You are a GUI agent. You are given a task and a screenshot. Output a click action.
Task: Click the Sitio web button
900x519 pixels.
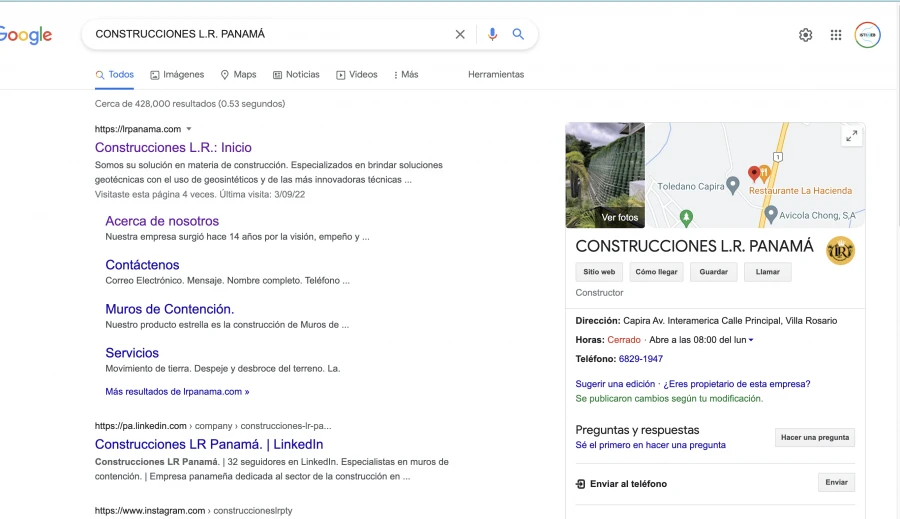tap(599, 272)
